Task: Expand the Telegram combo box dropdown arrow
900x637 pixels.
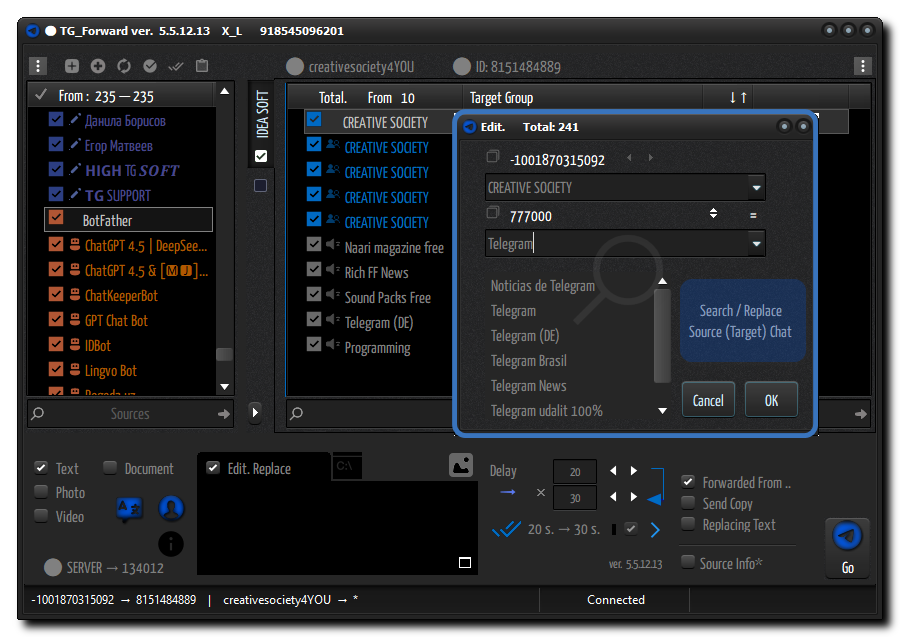Action: click(x=757, y=244)
